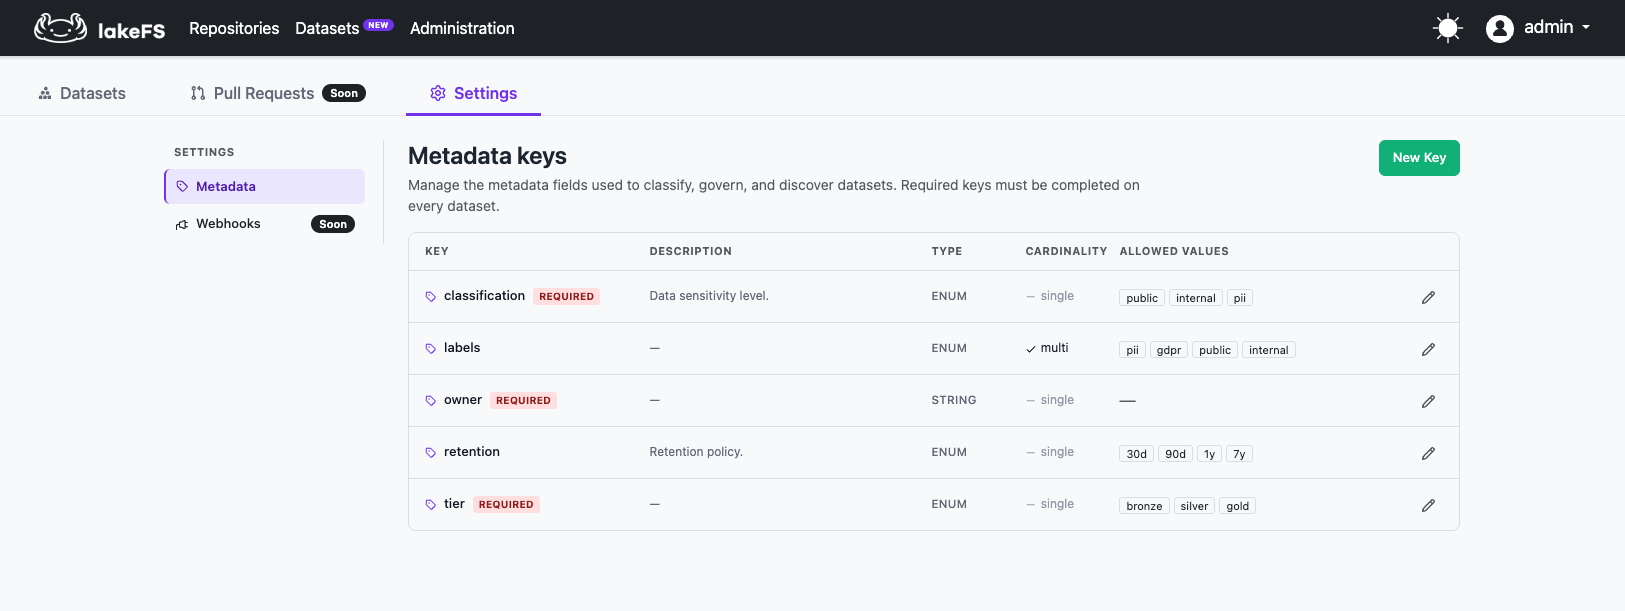Click the 'gdpr' value chip in labels row
Viewport: 1625px width, 611px height.
tap(1169, 350)
